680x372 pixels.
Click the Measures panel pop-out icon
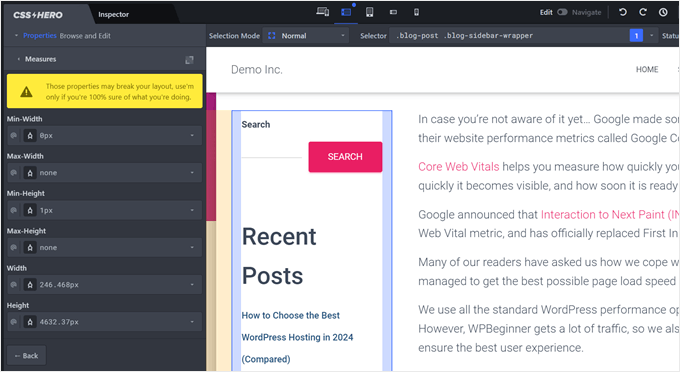pyautogui.click(x=189, y=60)
